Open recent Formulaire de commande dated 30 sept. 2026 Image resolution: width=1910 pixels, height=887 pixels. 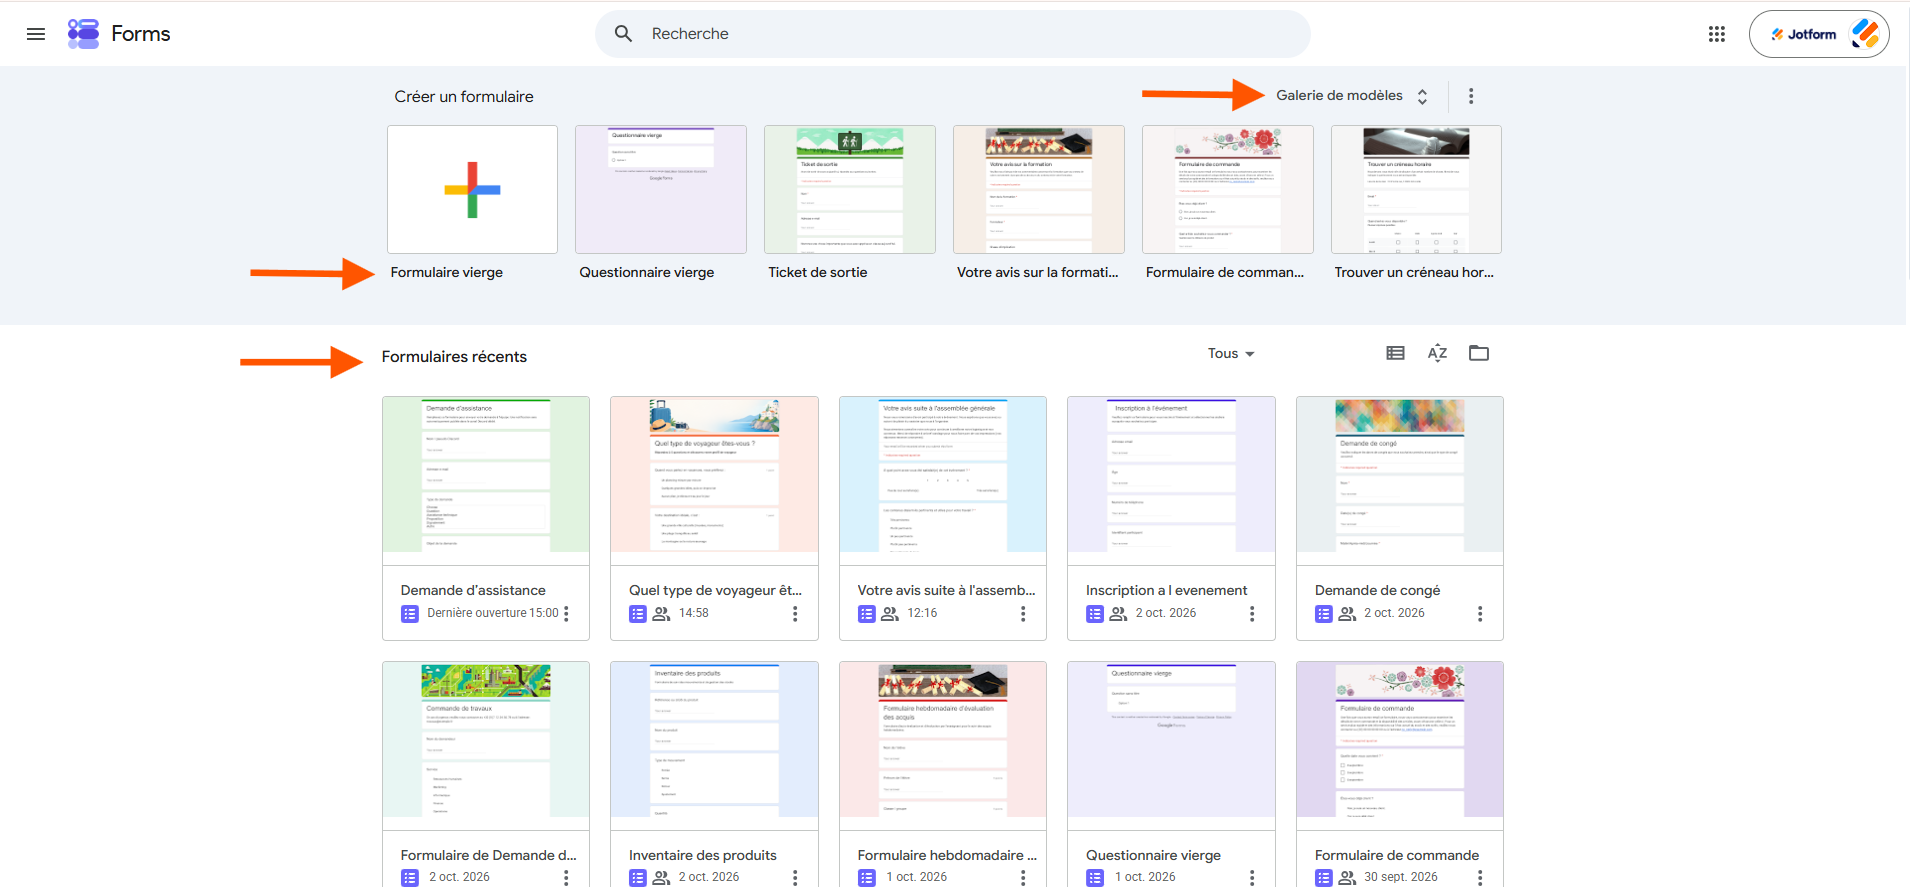click(1400, 774)
